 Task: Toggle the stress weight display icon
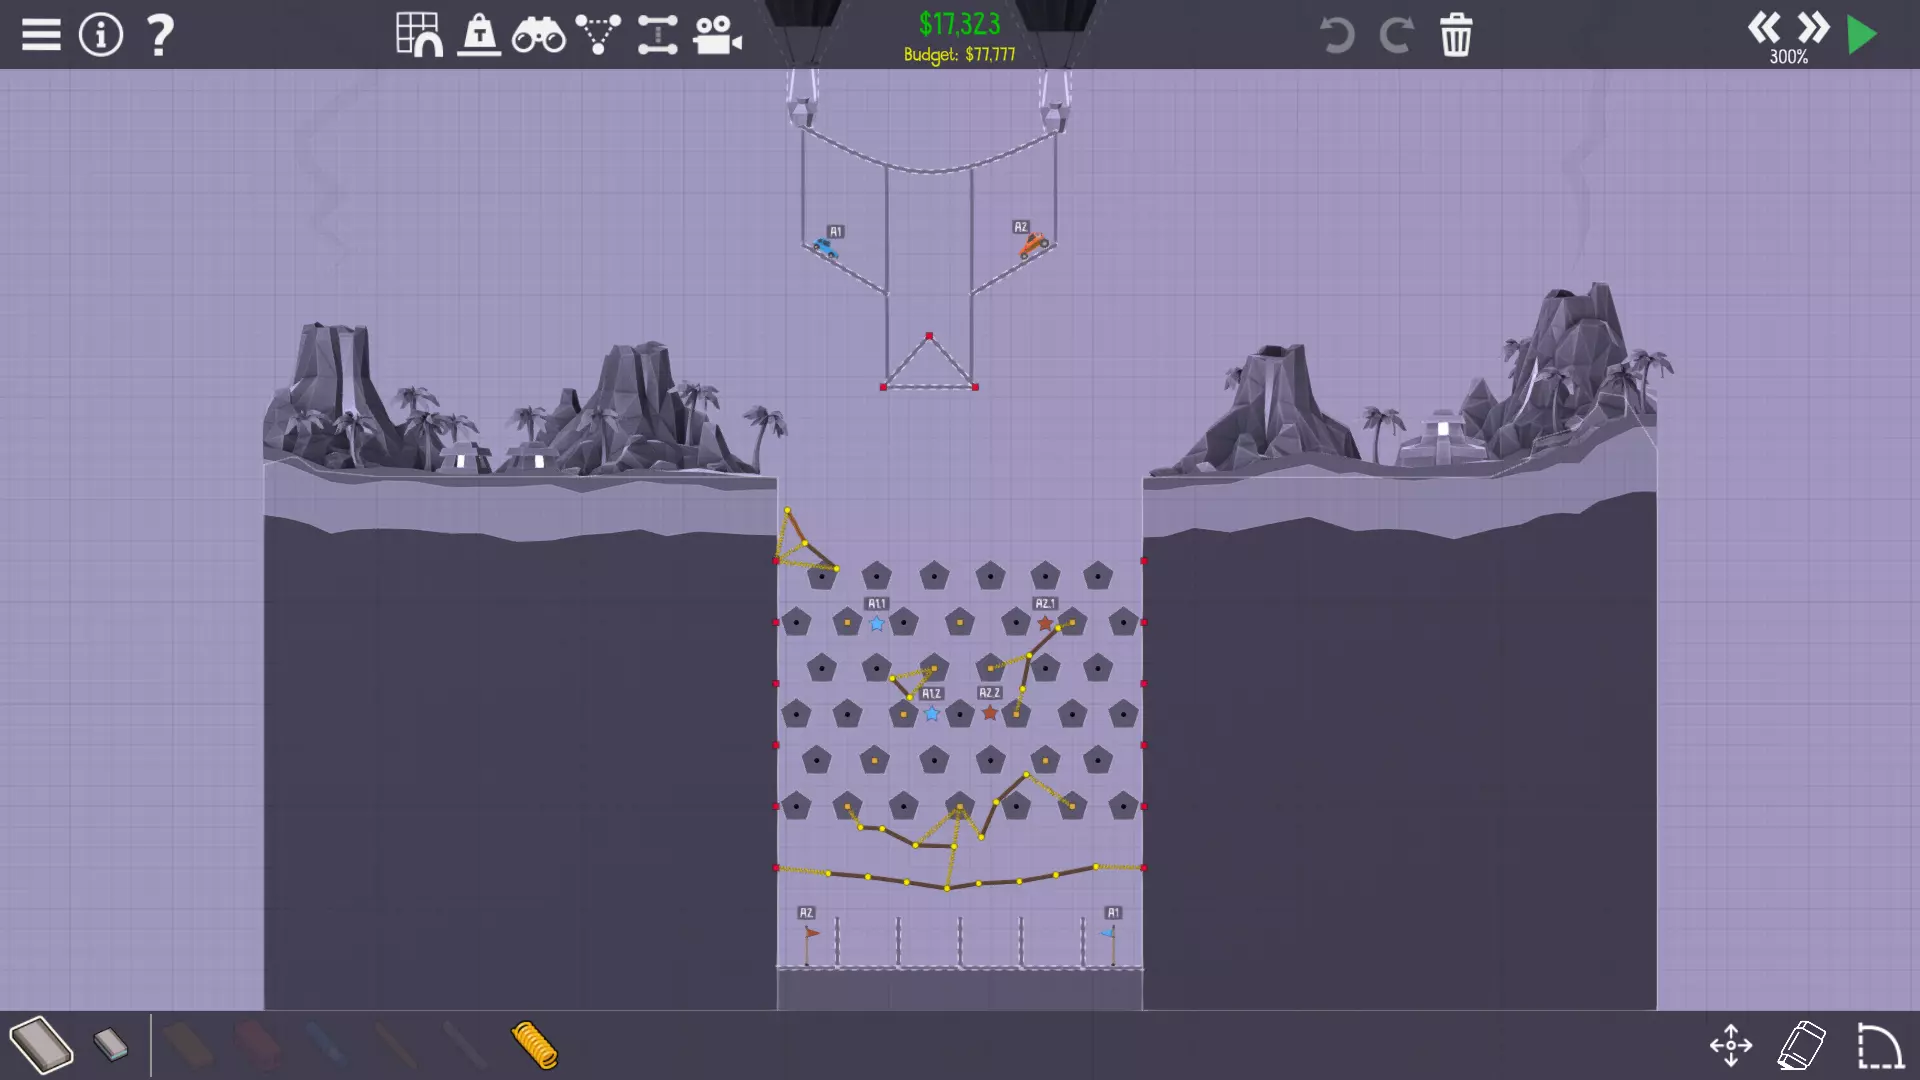tap(479, 35)
